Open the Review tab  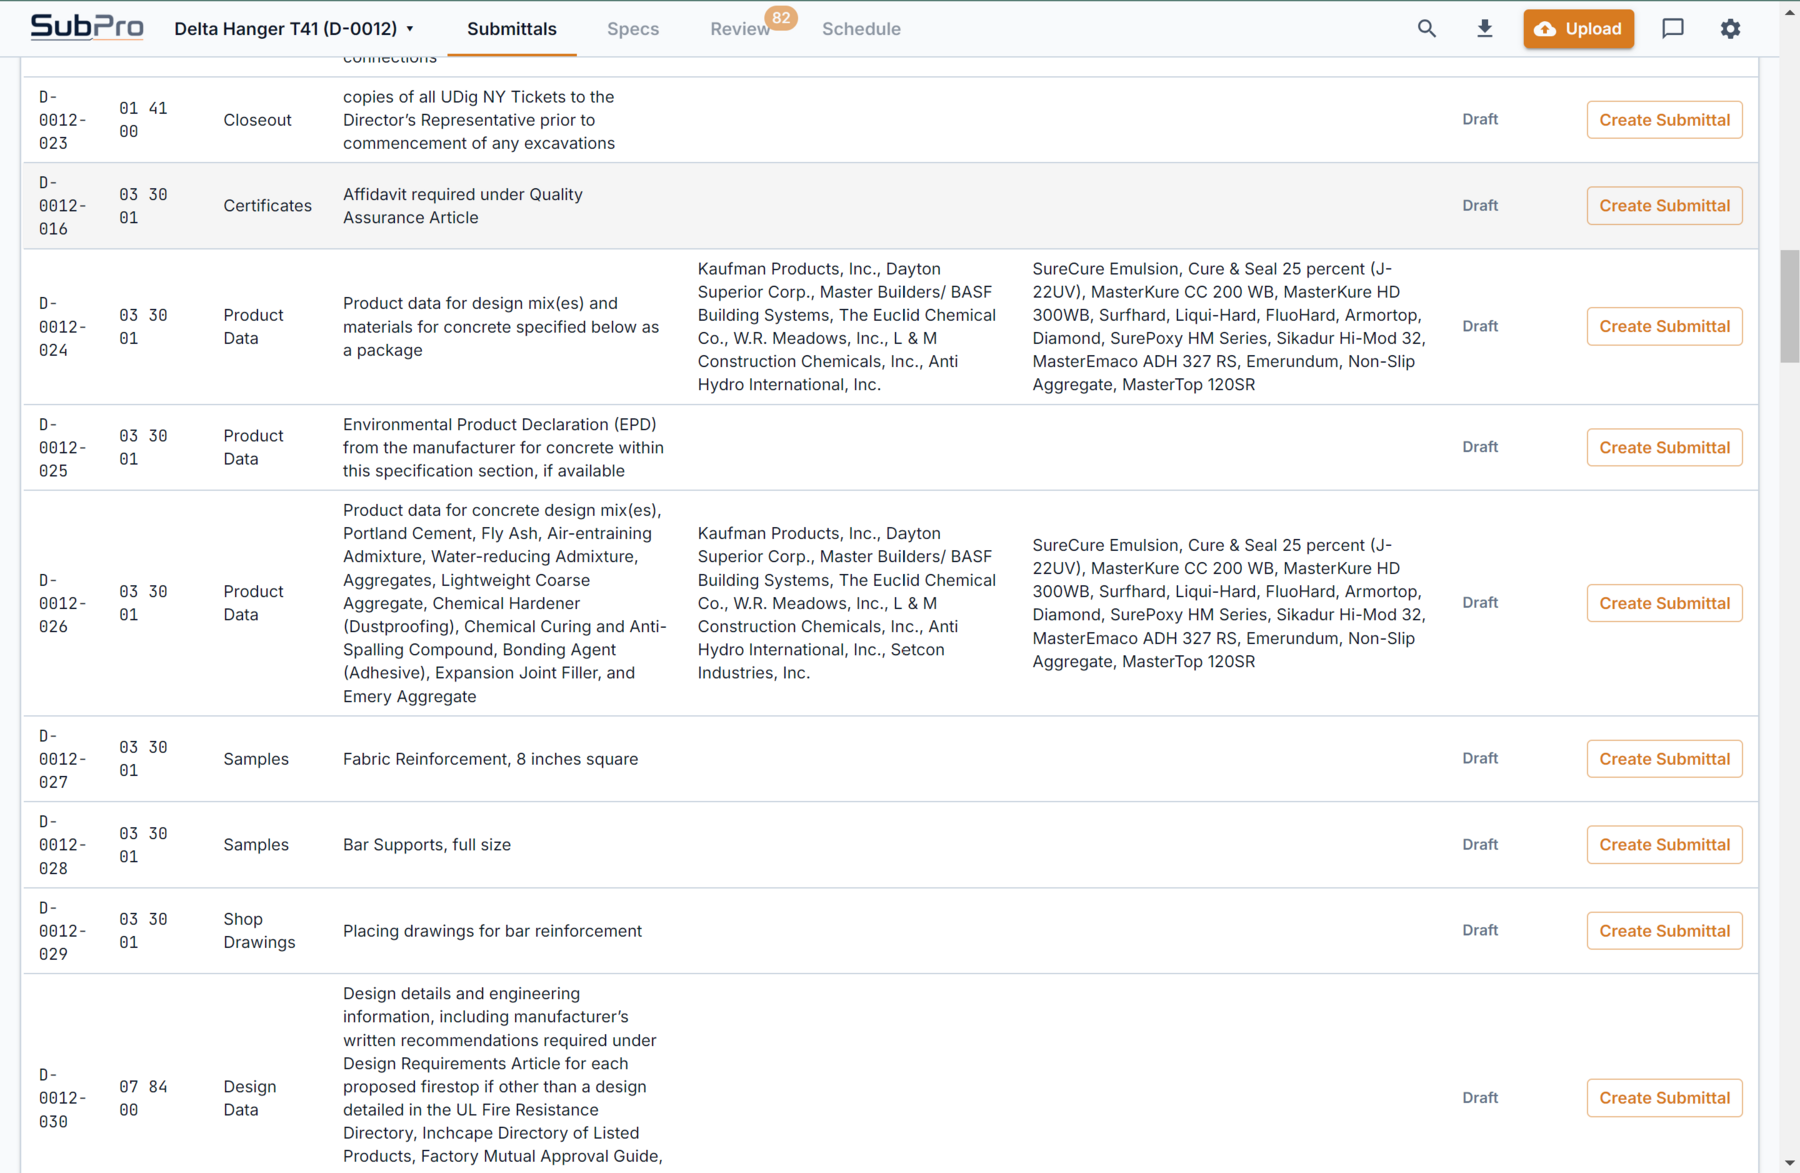pyautogui.click(x=740, y=29)
